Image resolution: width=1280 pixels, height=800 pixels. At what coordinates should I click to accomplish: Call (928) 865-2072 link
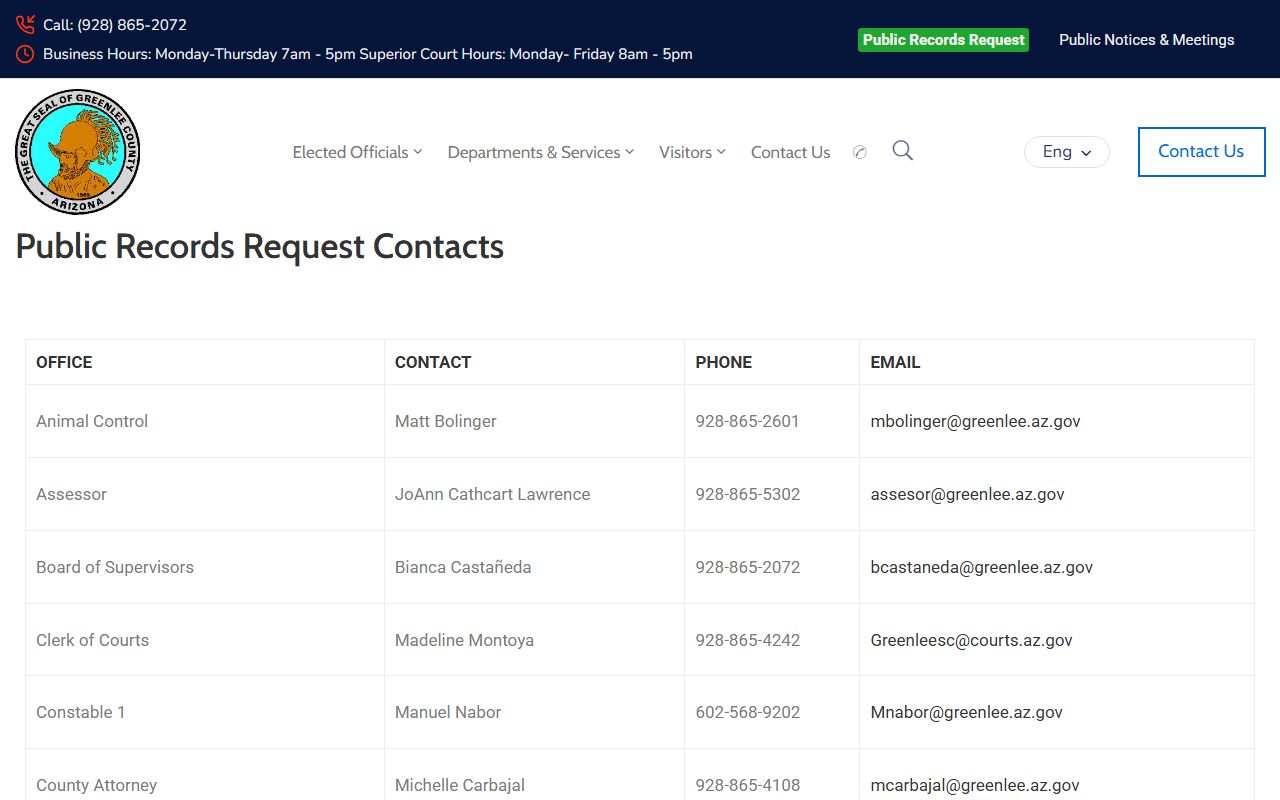[115, 25]
